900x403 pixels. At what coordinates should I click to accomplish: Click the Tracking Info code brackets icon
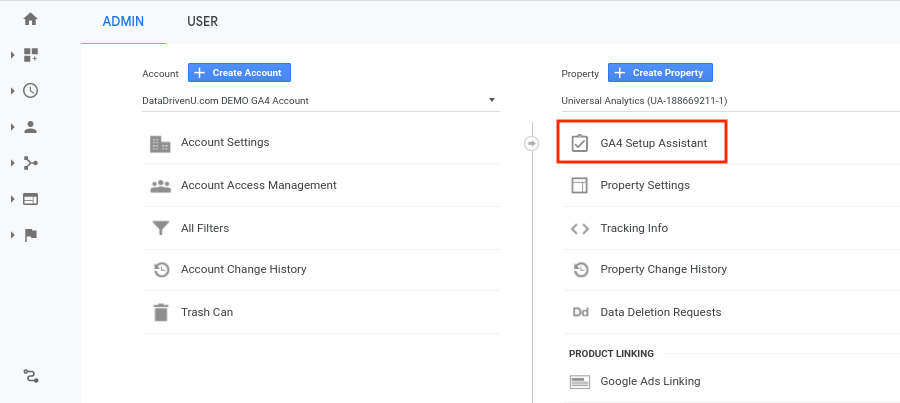tap(580, 228)
